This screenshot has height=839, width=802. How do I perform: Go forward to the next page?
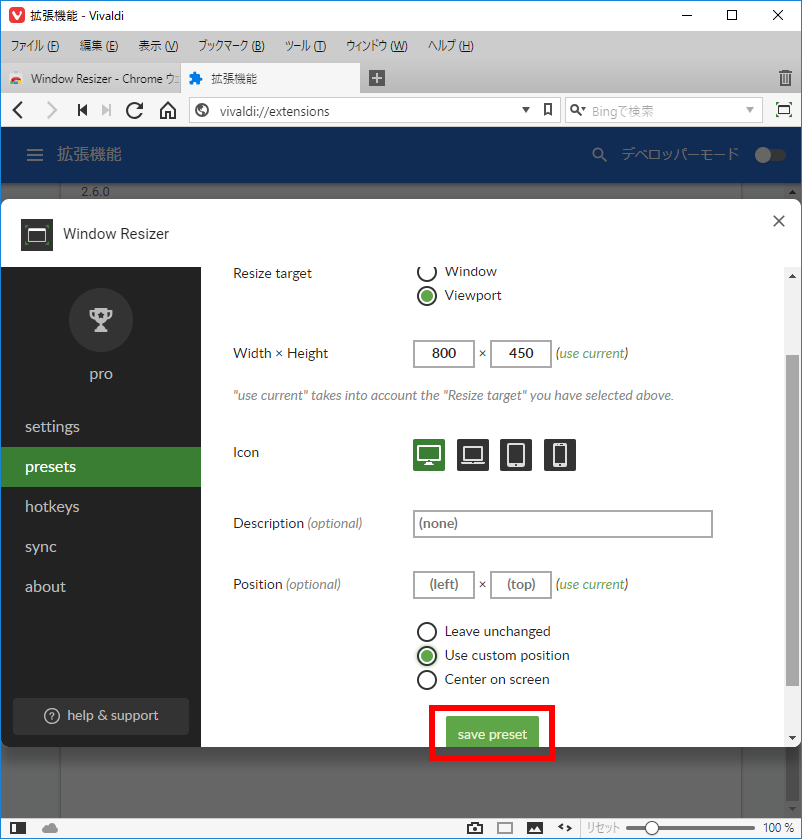[x=51, y=111]
